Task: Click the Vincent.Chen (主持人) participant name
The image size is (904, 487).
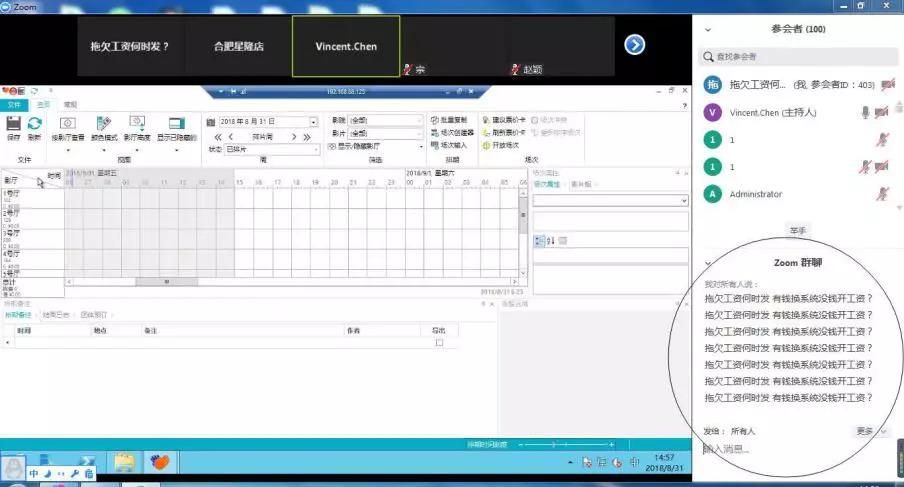Action: coord(773,112)
